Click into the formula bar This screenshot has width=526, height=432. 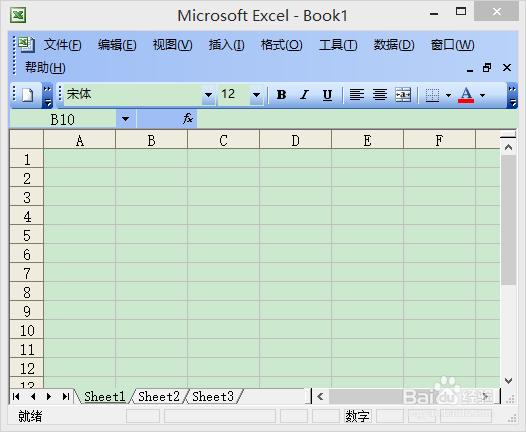(357, 119)
